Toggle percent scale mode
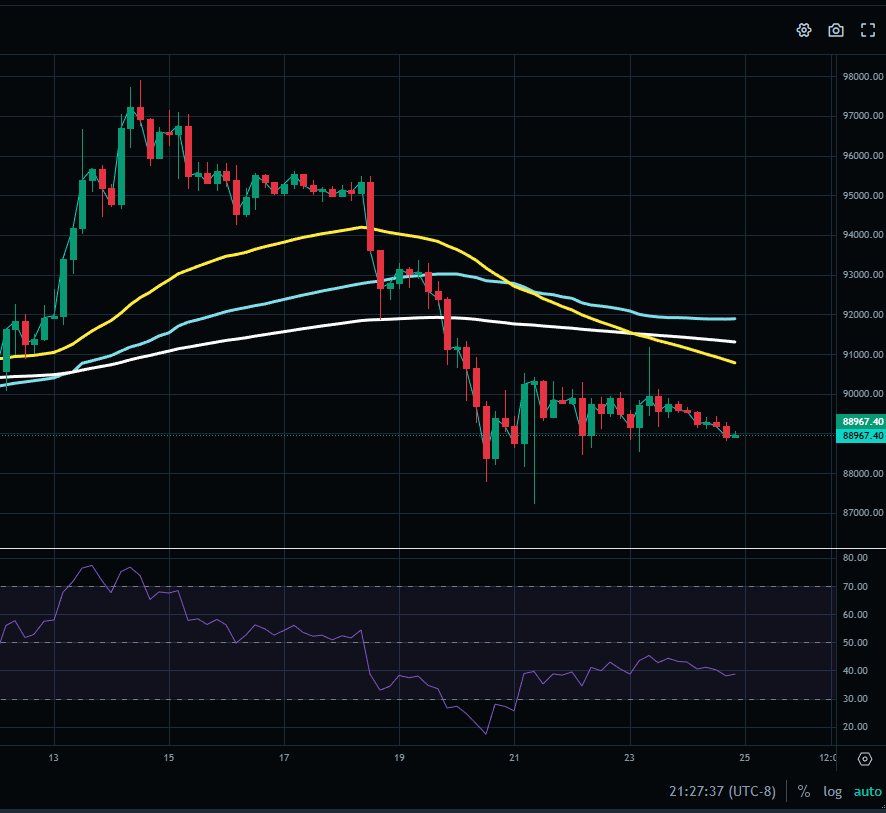The height and width of the screenshot is (813, 886). pos(804,792)
